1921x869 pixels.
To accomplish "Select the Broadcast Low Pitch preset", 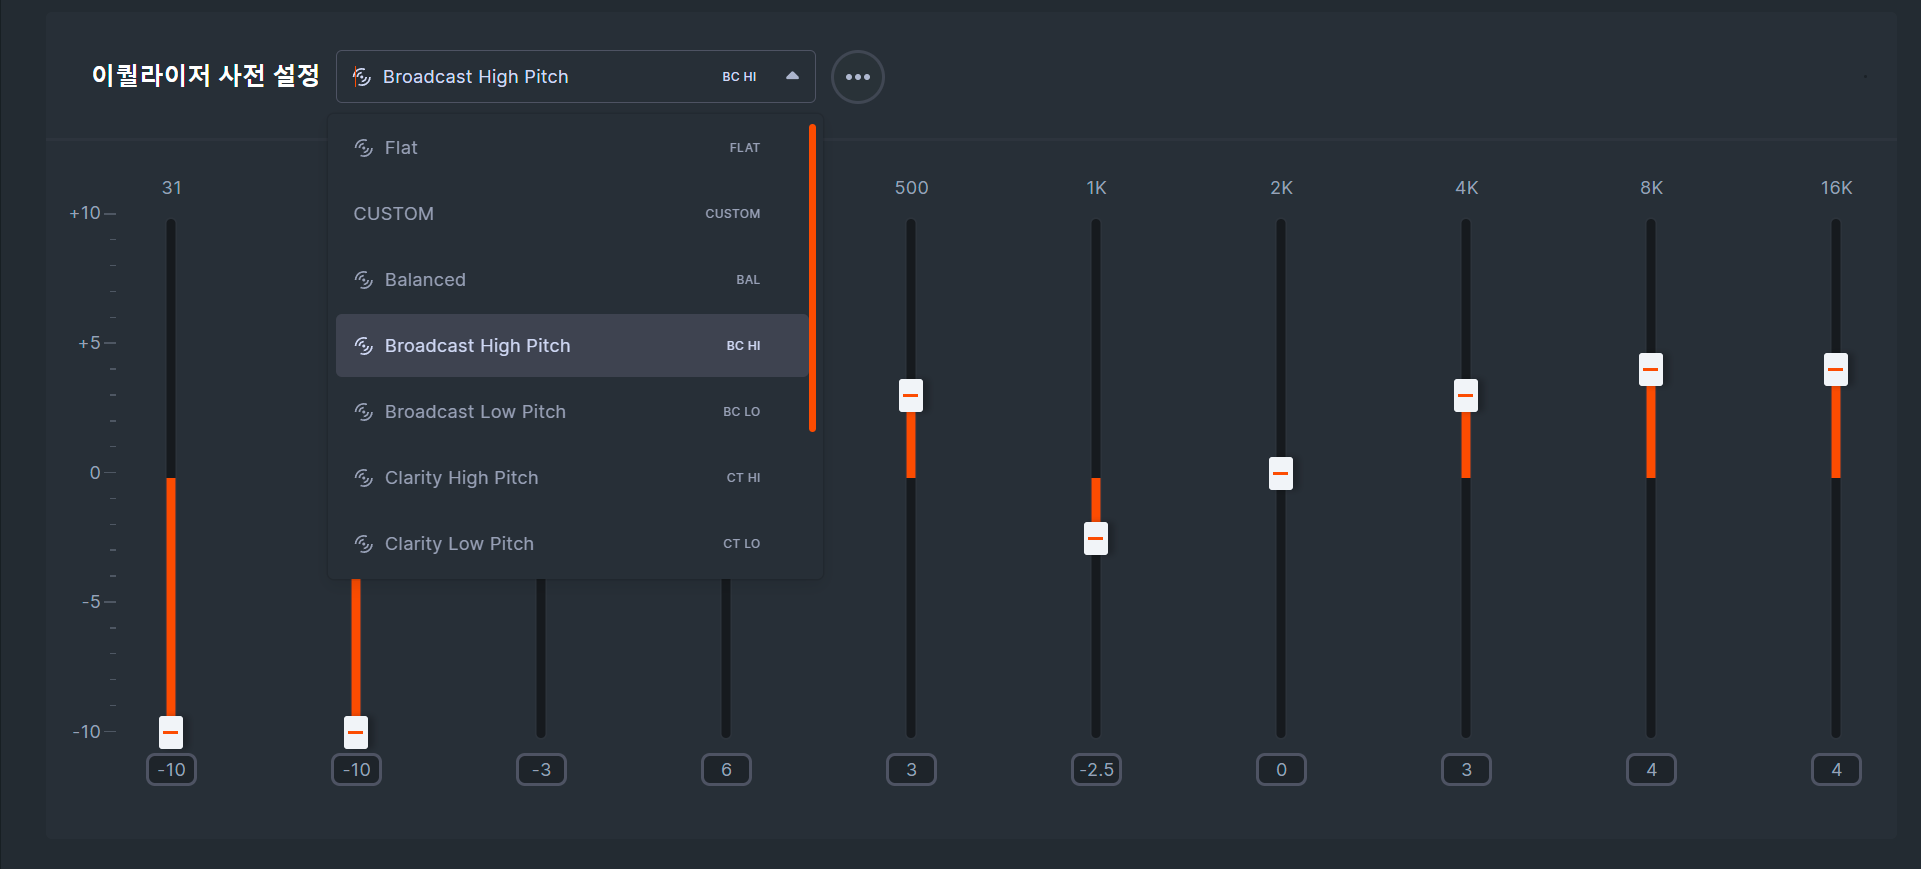I will [x=571, y=412].
